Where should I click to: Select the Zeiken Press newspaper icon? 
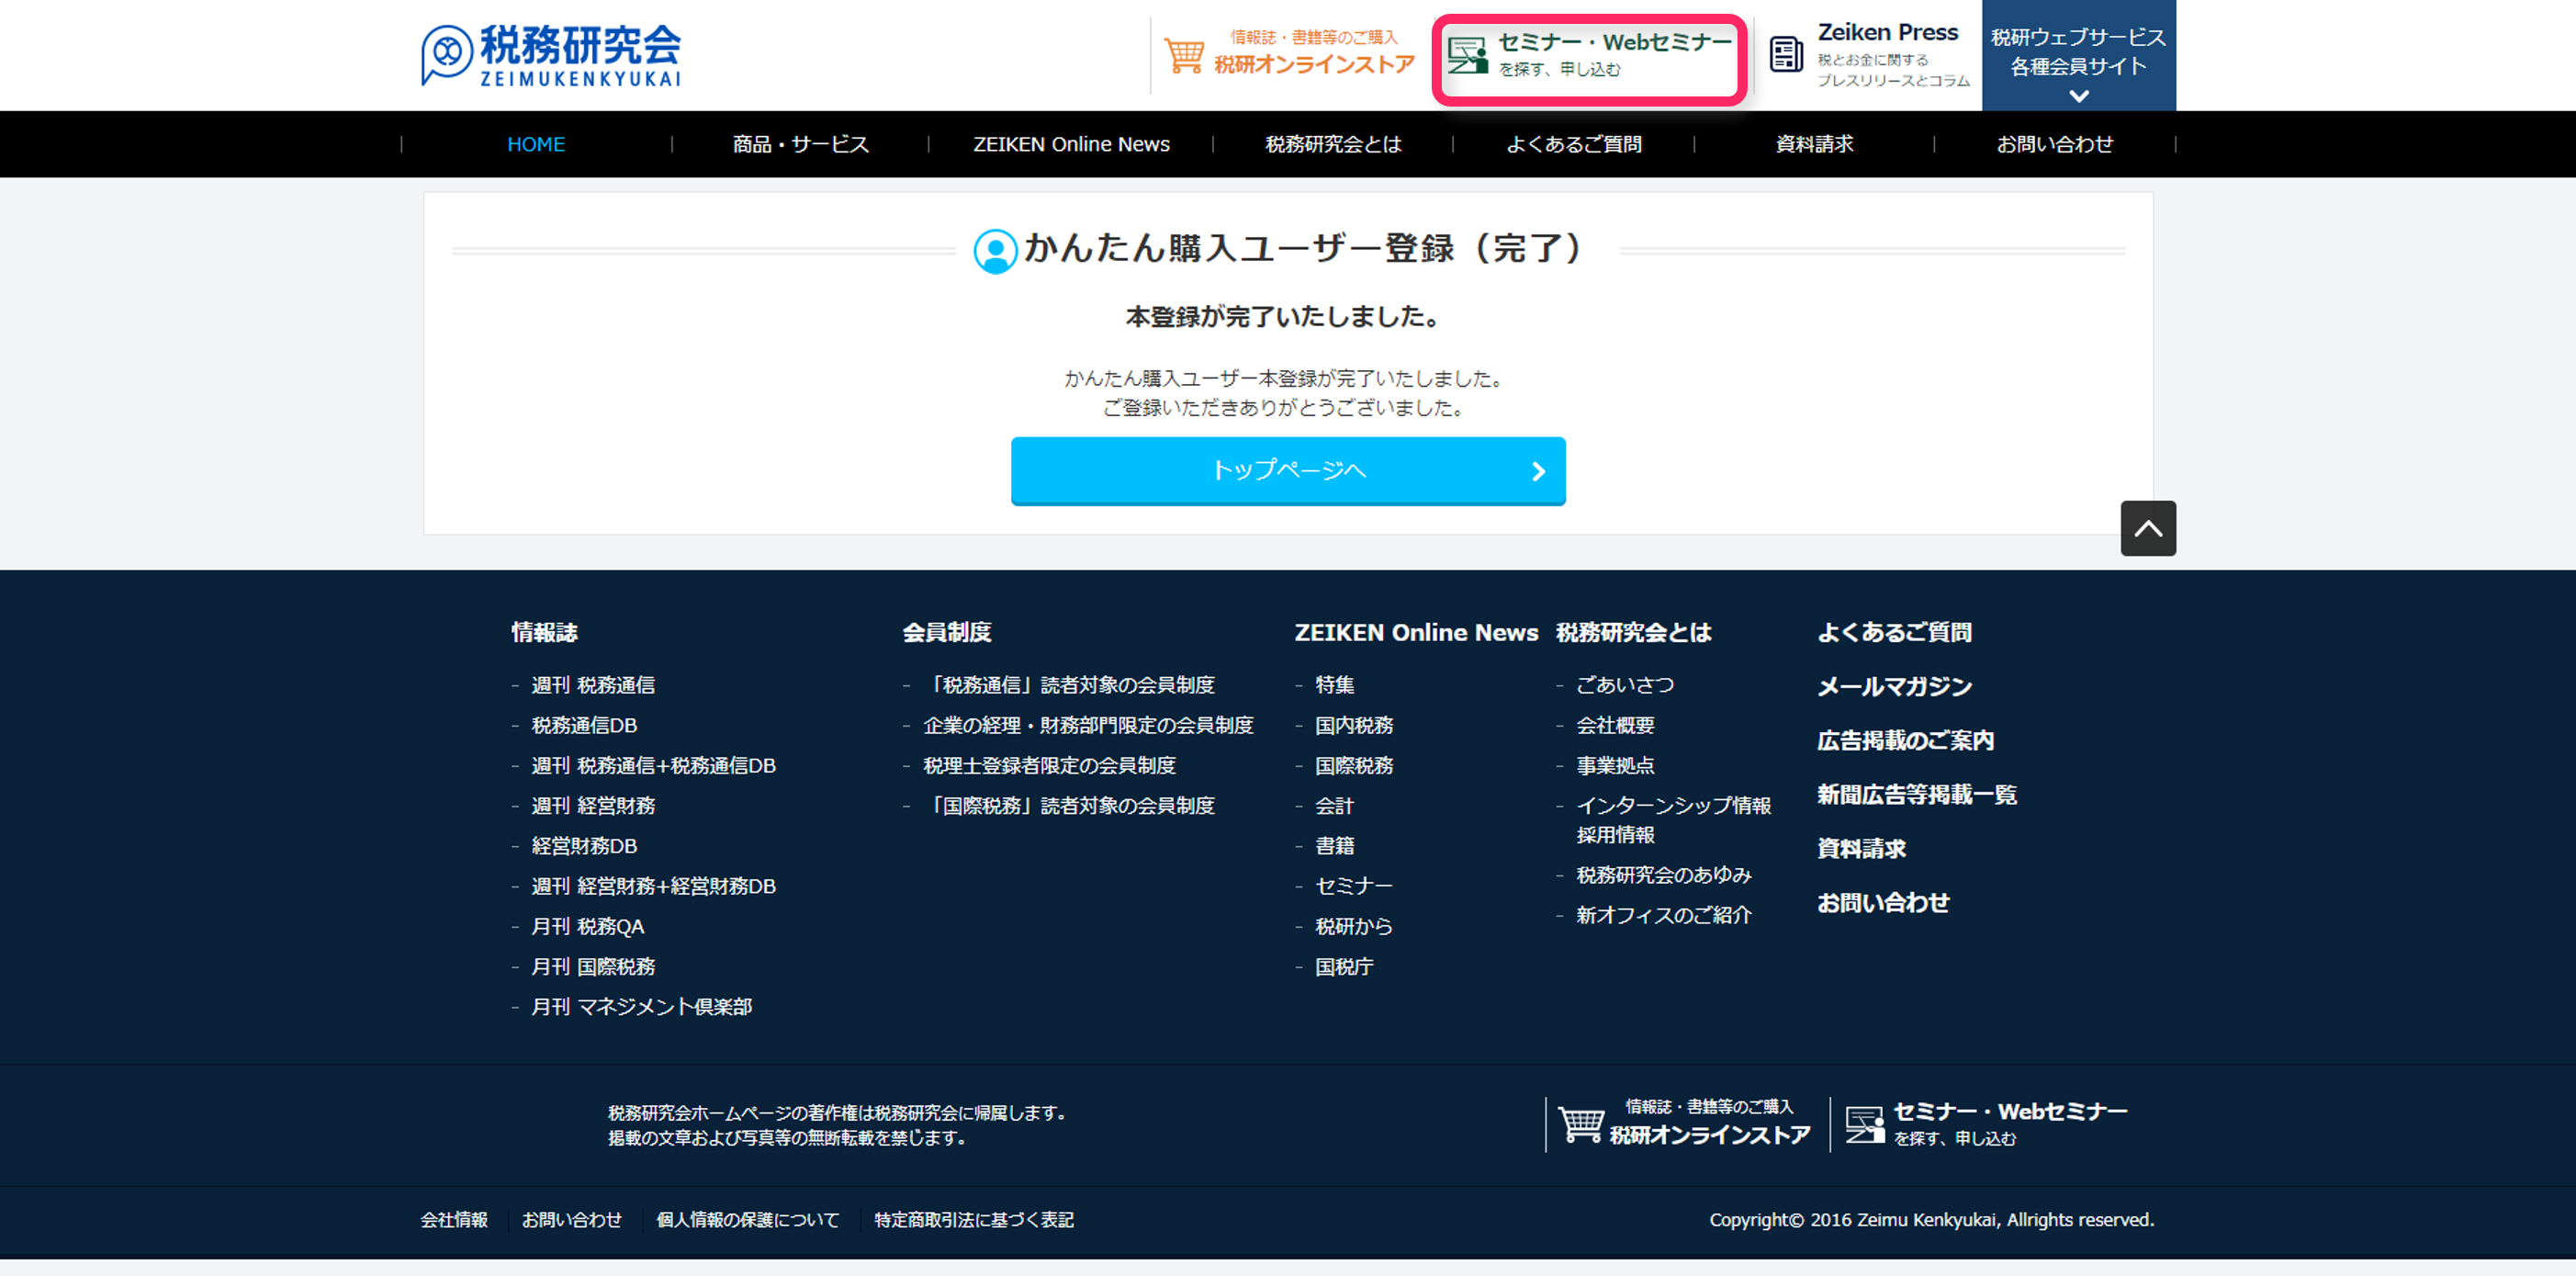[1786, 55]
